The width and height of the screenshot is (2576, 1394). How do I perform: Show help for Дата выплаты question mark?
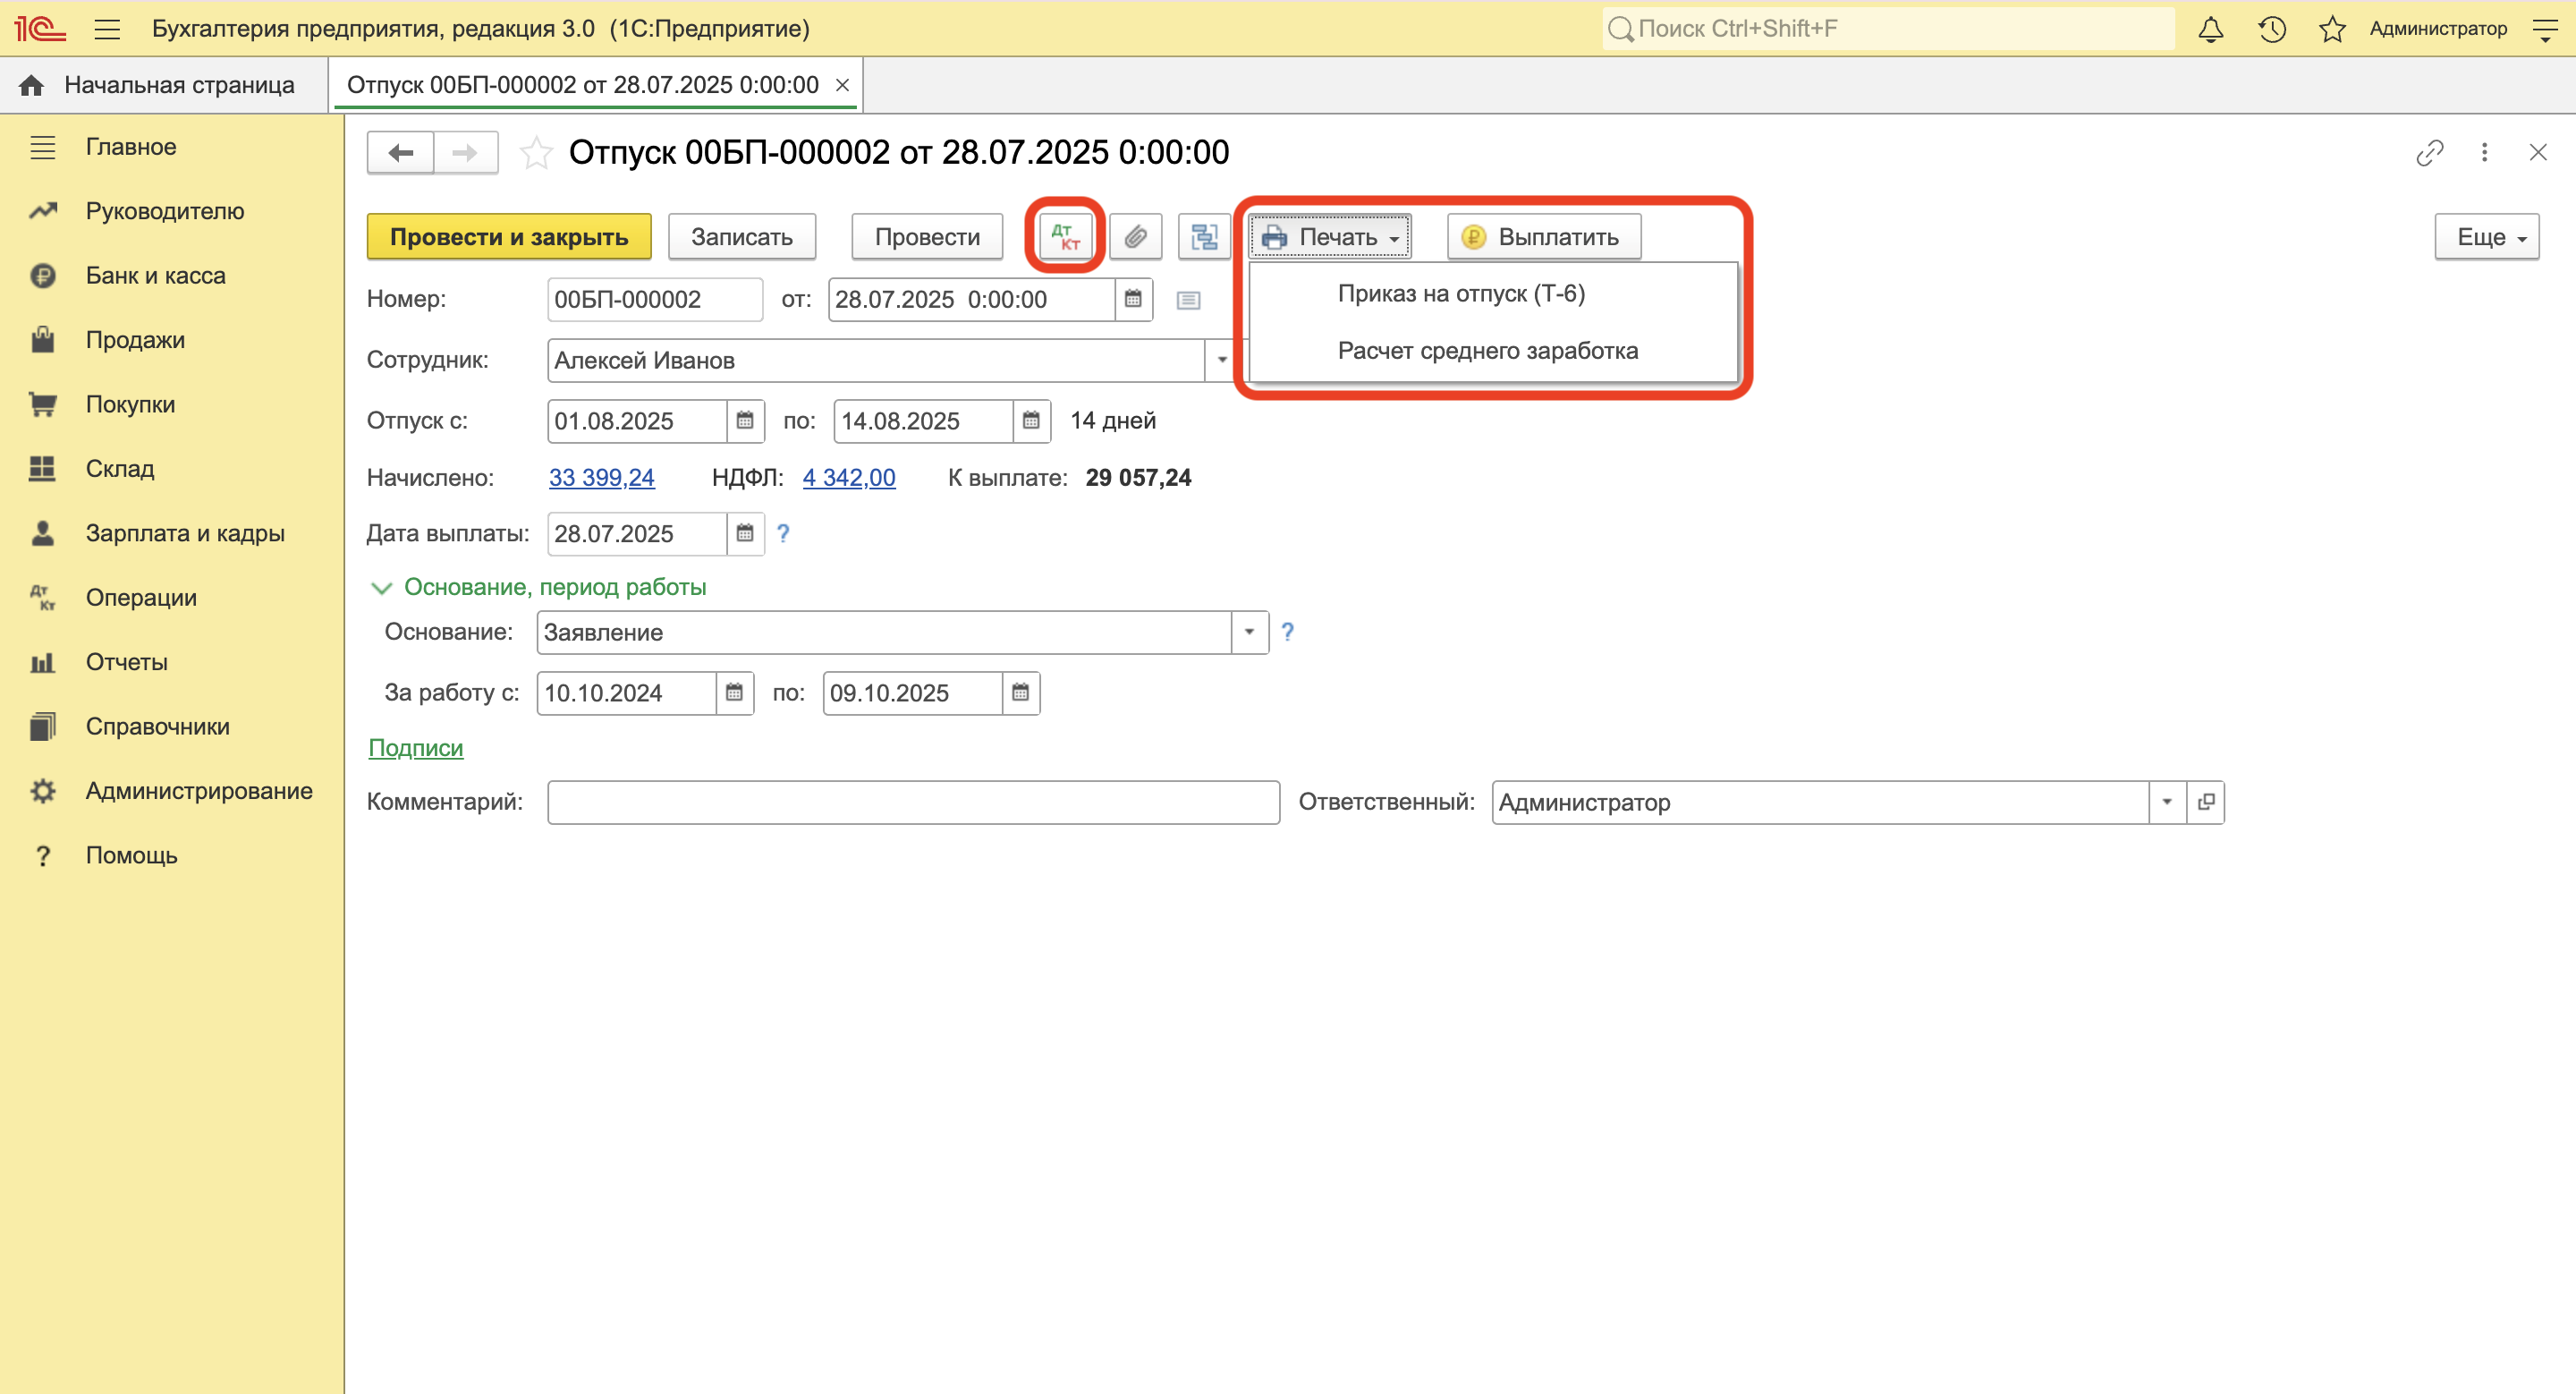point(783,533)
